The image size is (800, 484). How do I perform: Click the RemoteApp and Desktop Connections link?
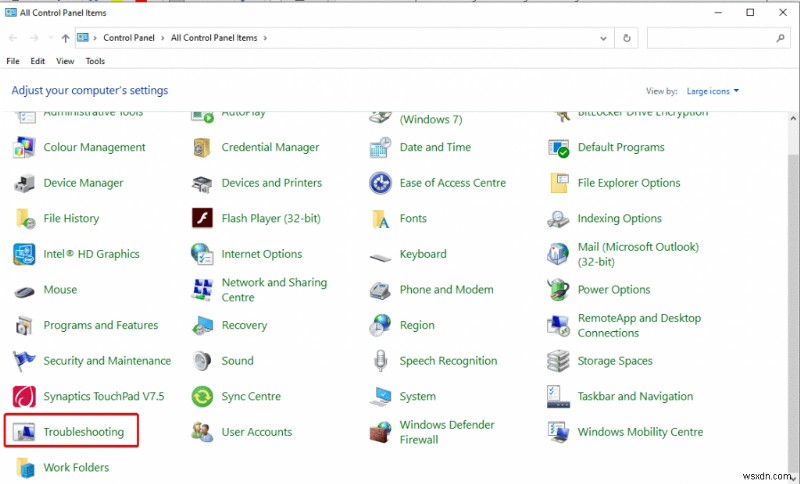639,325
